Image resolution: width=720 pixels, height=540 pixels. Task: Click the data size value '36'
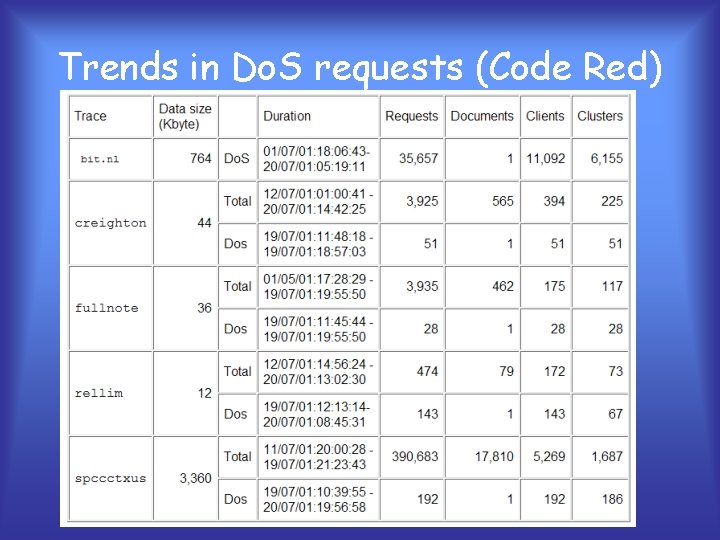point(204,308)
